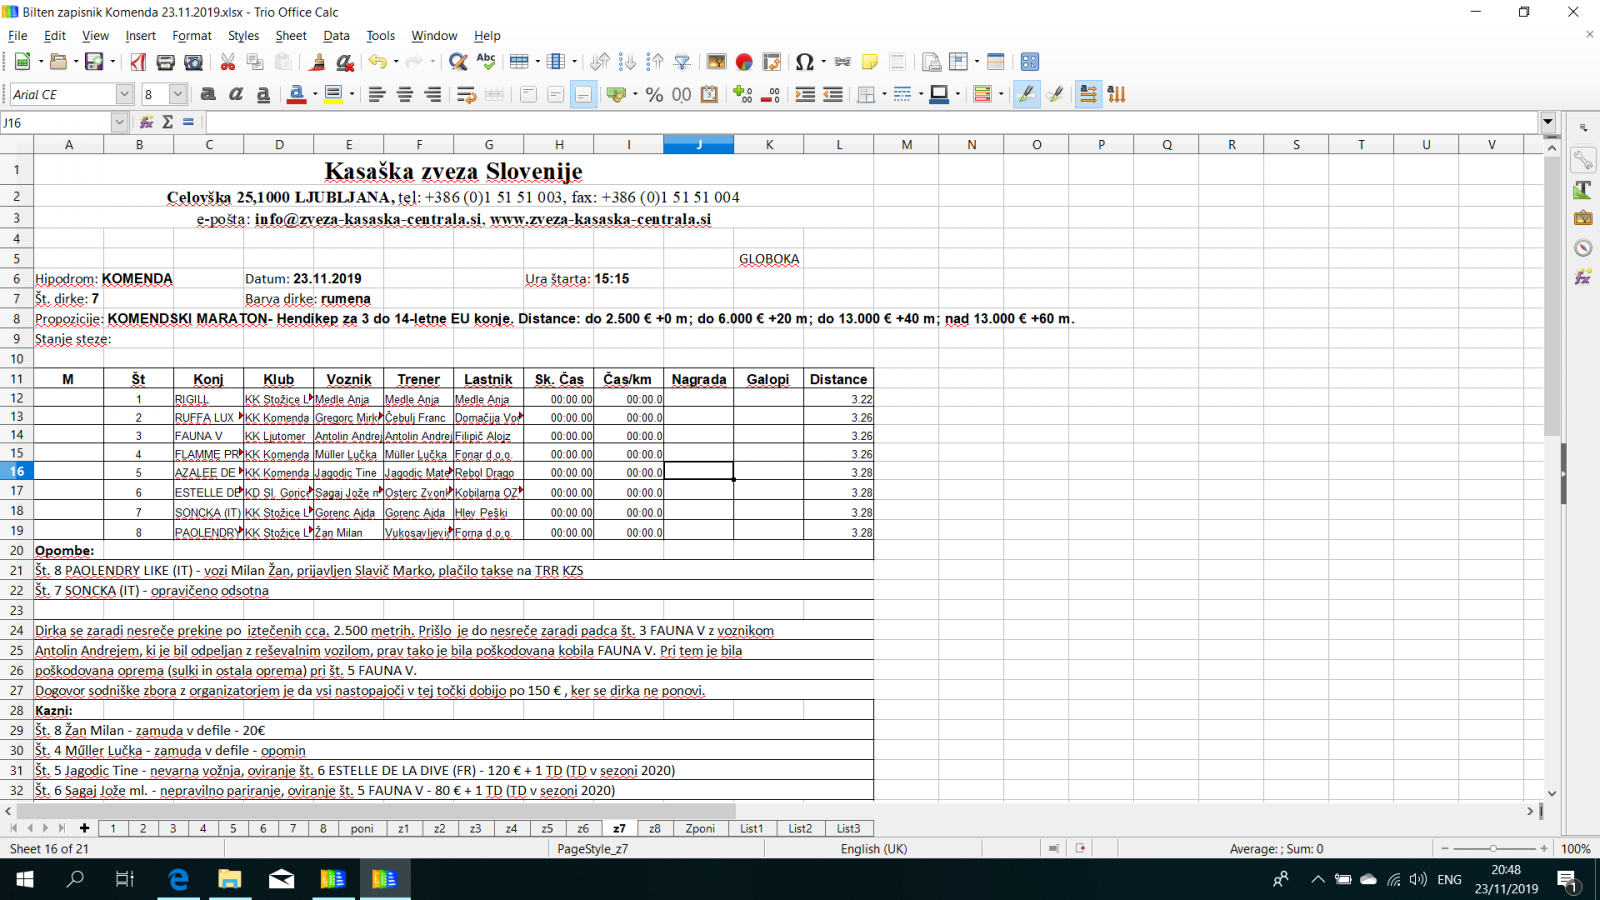Toggle Italic formatting
The image size is (1600, 900).
coord(236,94)
